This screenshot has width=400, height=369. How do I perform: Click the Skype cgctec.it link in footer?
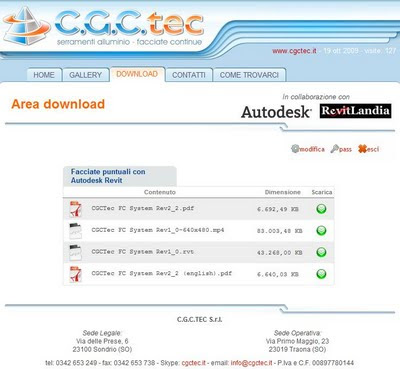click(x=194, y=363)
